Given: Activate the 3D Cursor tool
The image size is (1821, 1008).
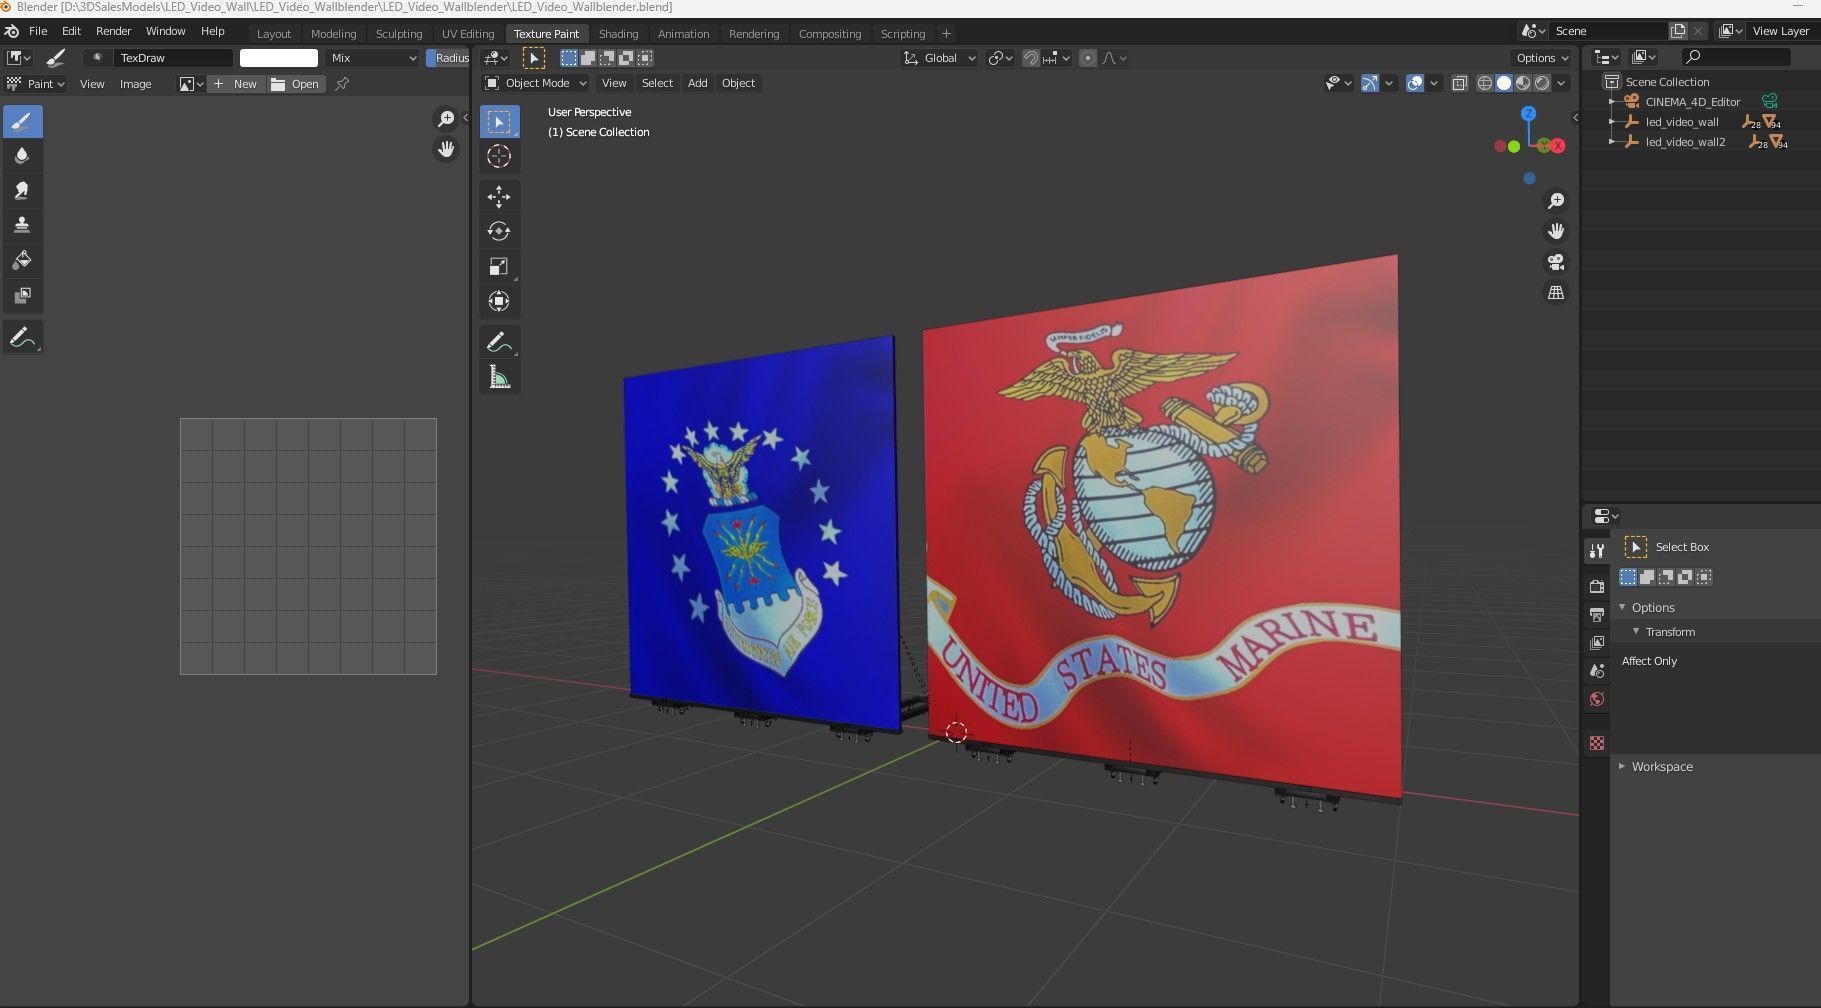Looking at the screenshot, I should tap(499, 157).
